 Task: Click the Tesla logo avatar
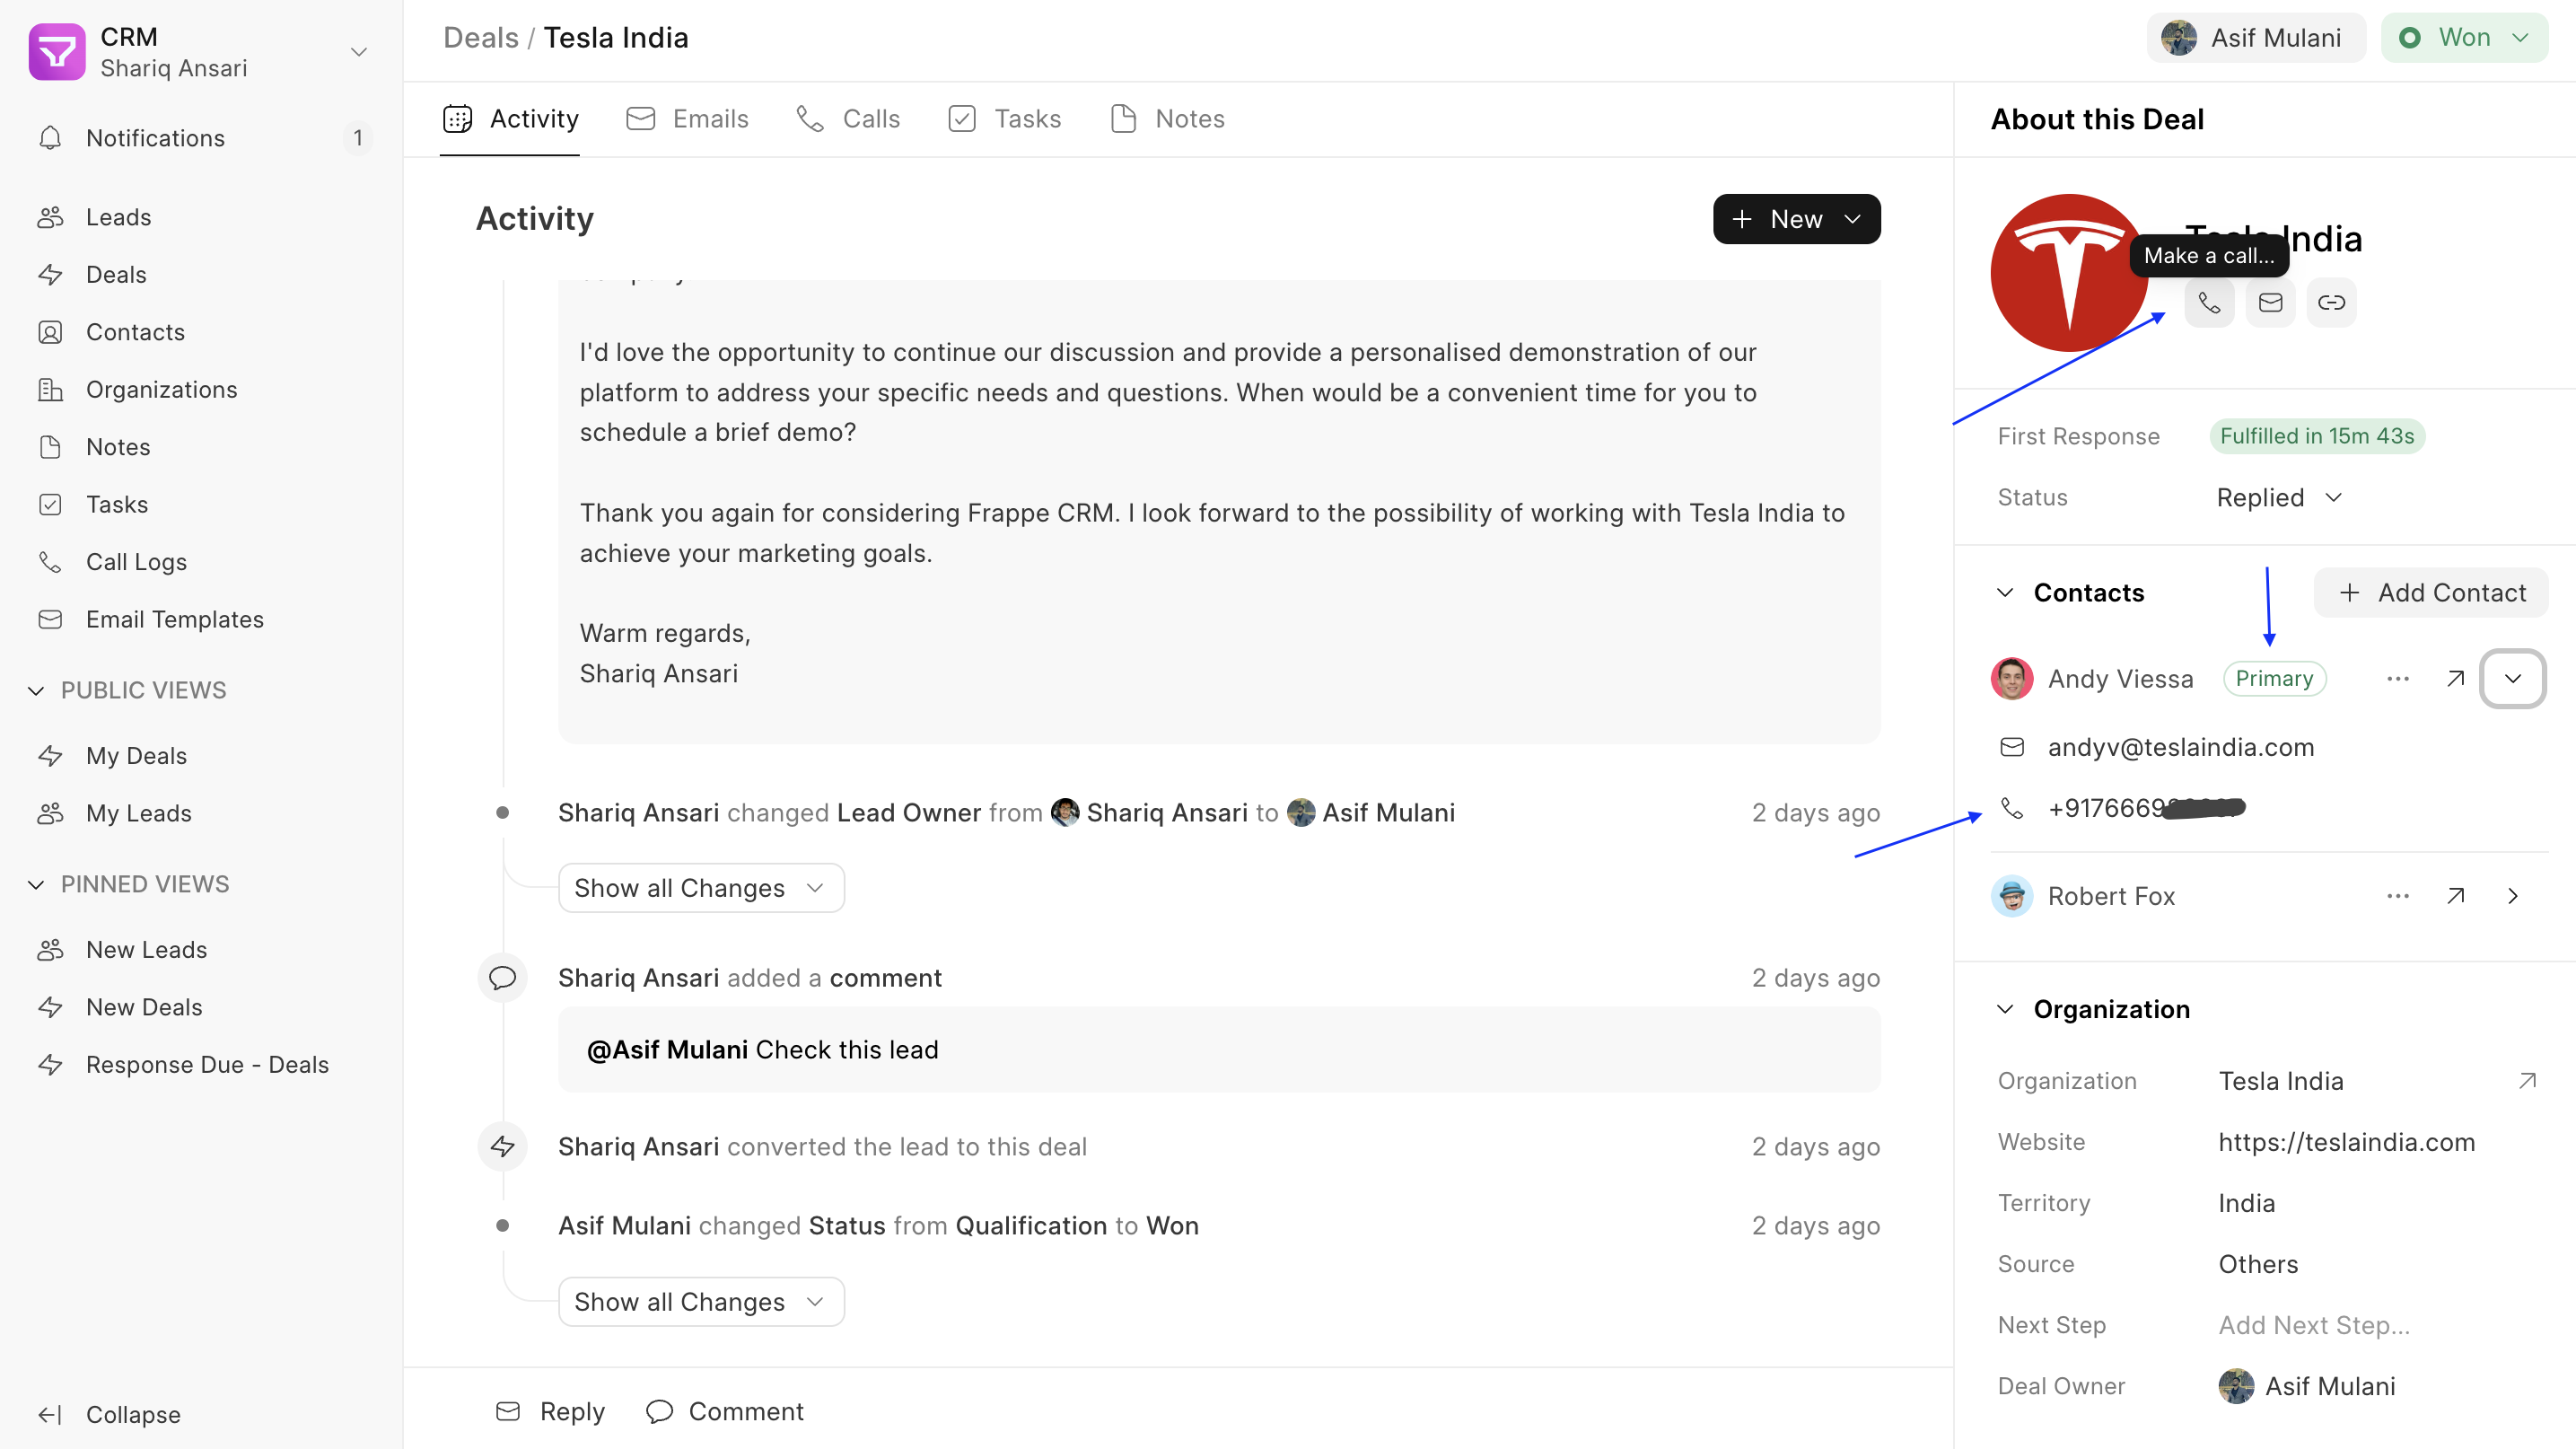click(2068, 272)
